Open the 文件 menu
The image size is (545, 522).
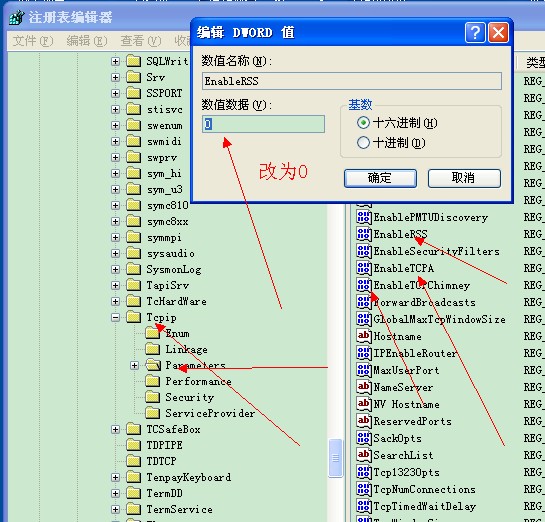pyautogui.click(x=33, y=41)
